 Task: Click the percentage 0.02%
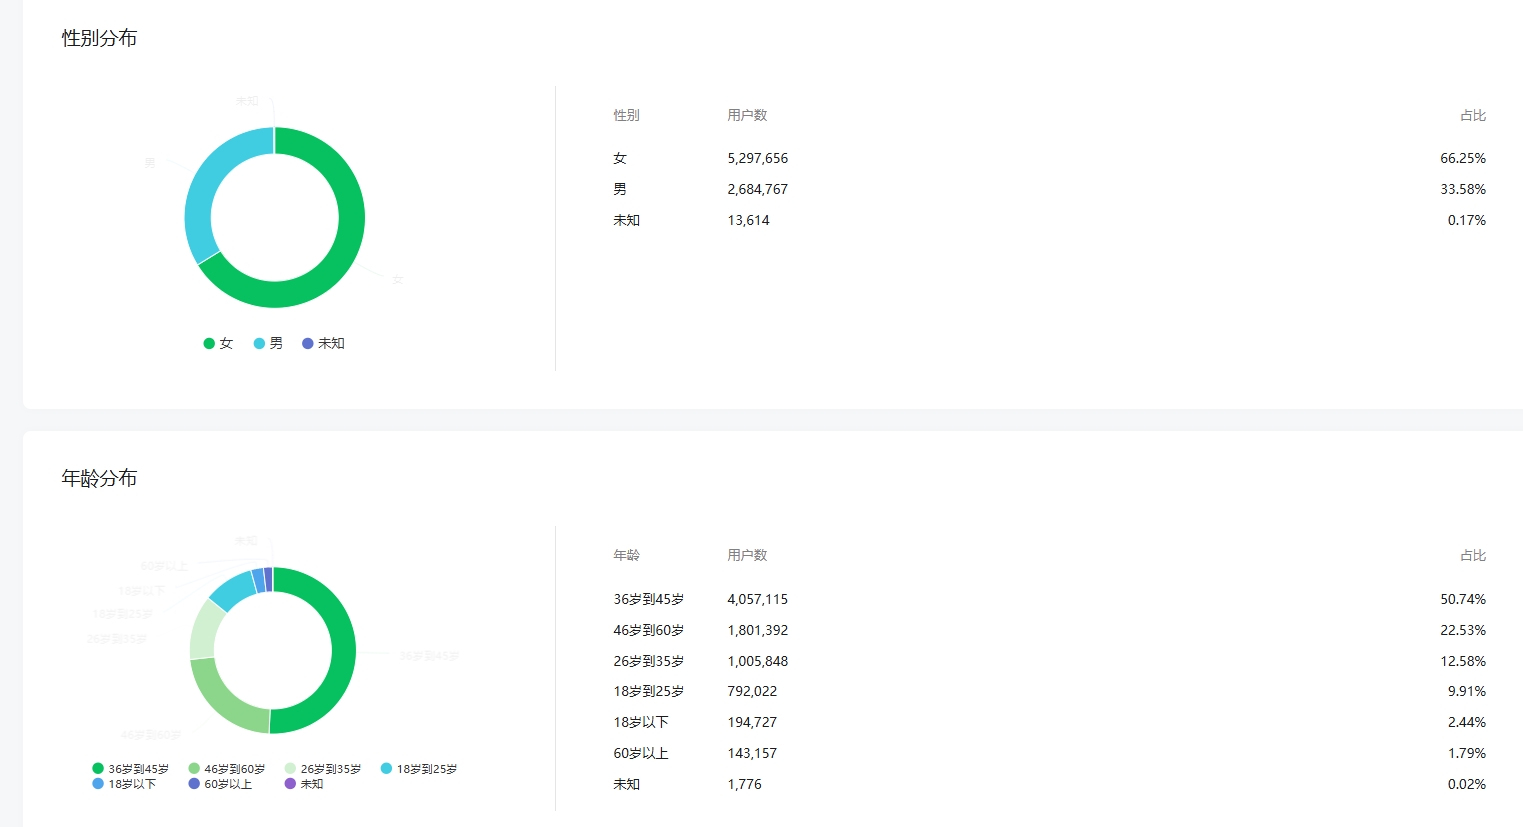[x=1467, y=784]
